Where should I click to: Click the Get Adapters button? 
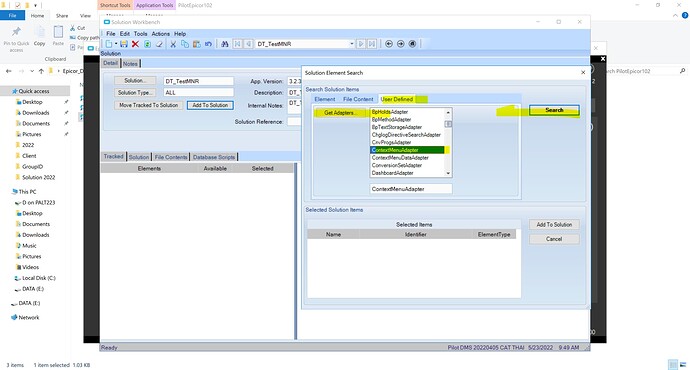[x=340, y=113]
